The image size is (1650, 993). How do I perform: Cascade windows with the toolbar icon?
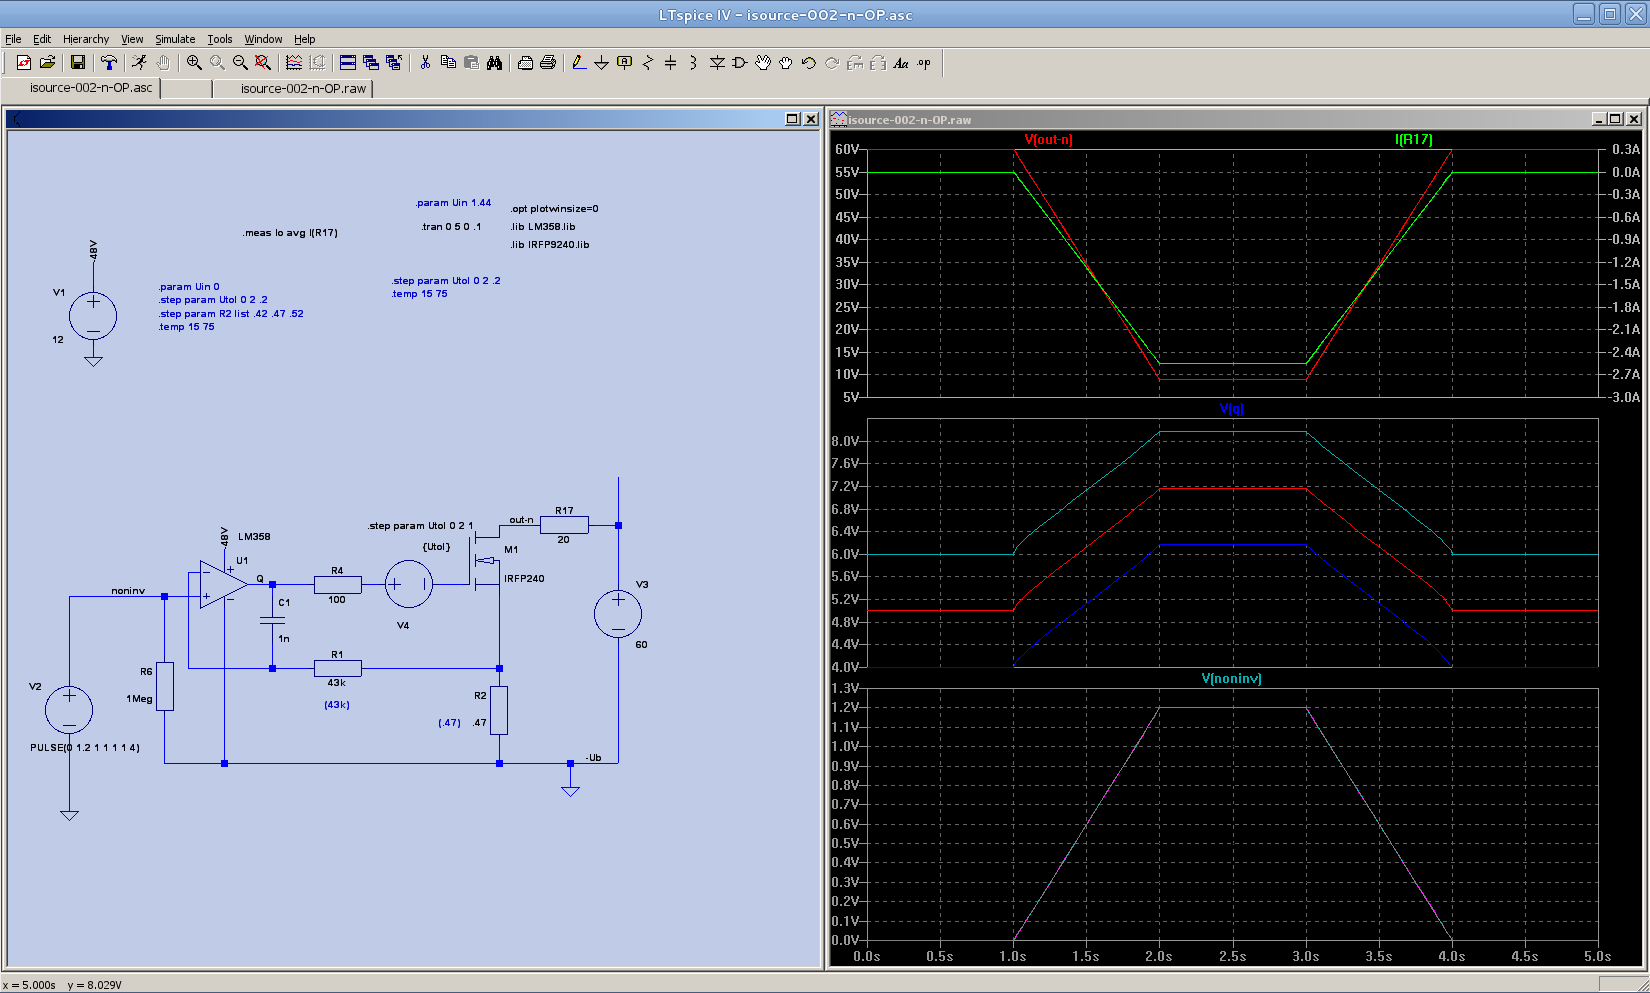(x=371, y=62)
